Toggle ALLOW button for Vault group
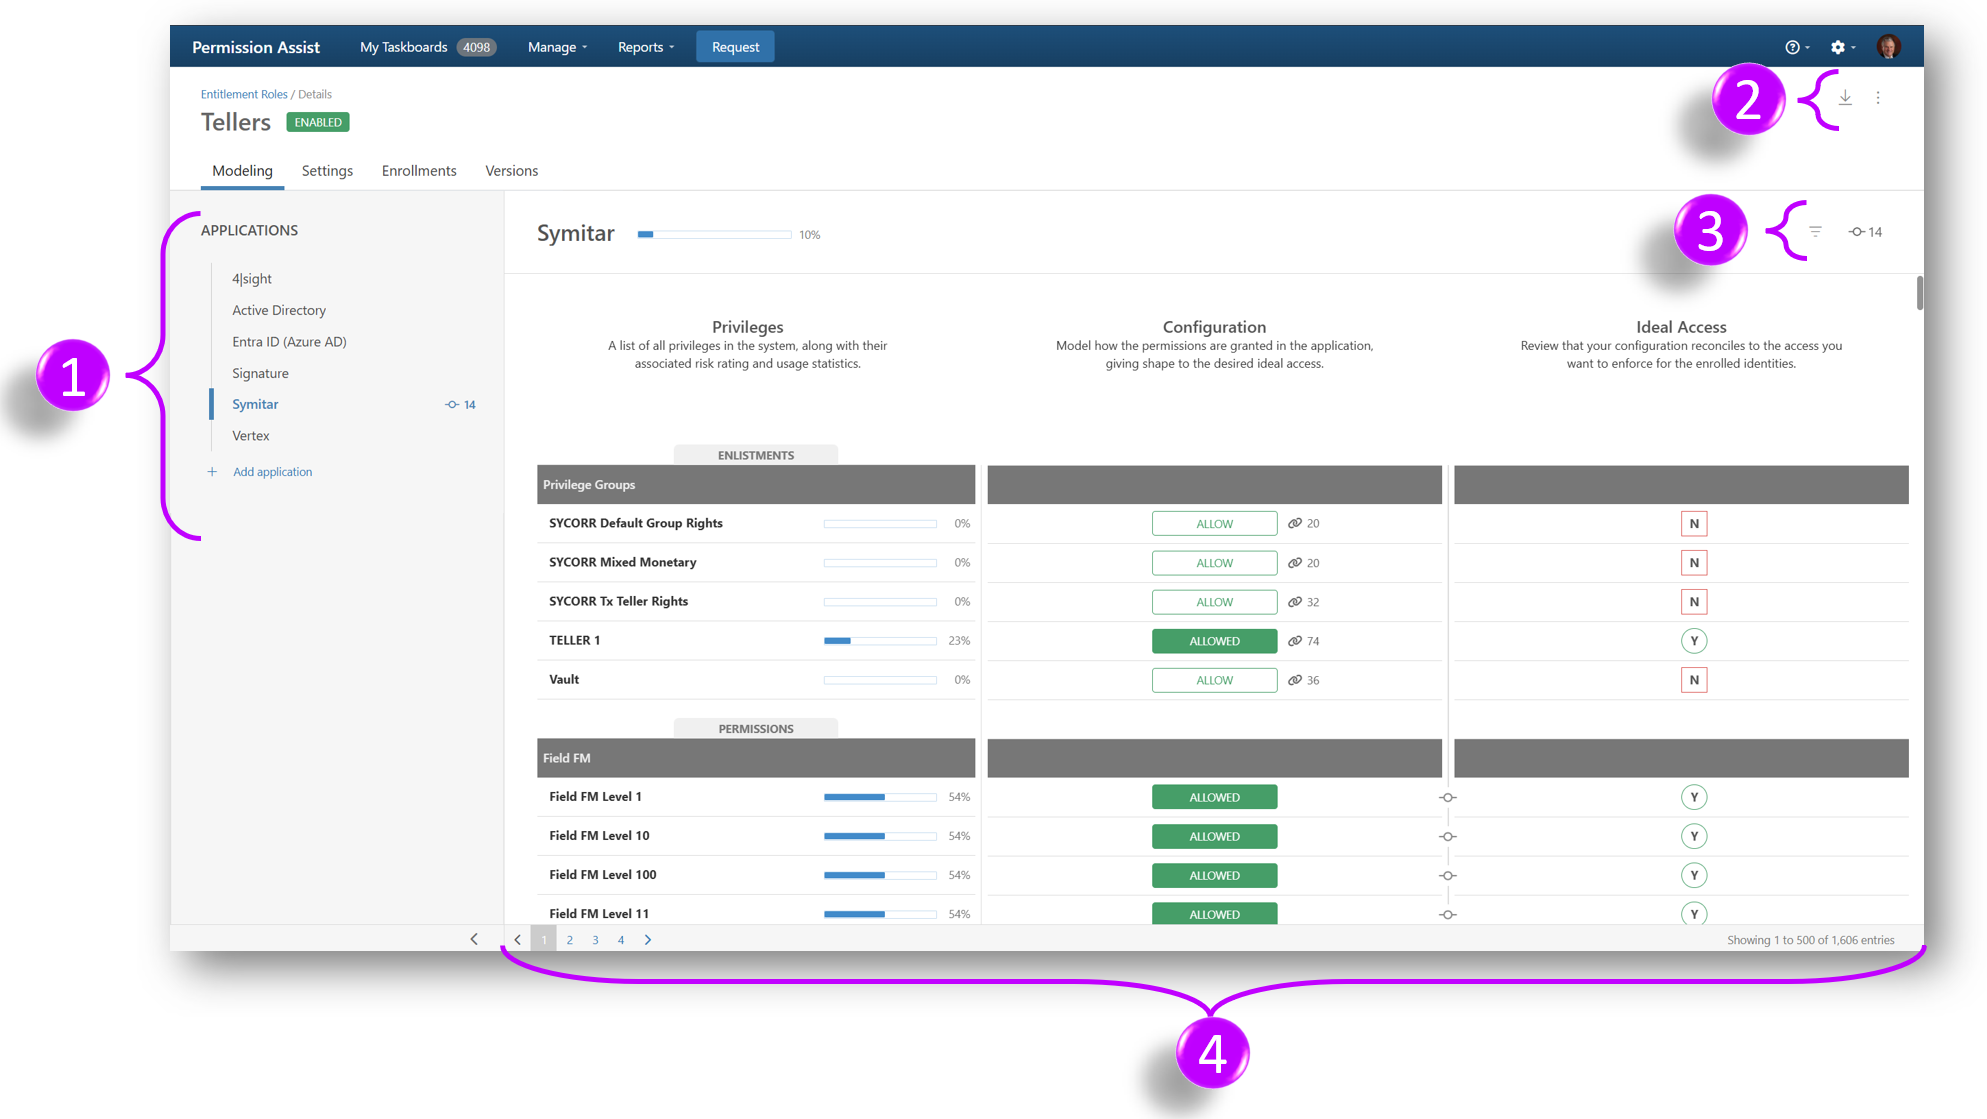Screen dimensions: 1987x1119 click(1214, 680)
